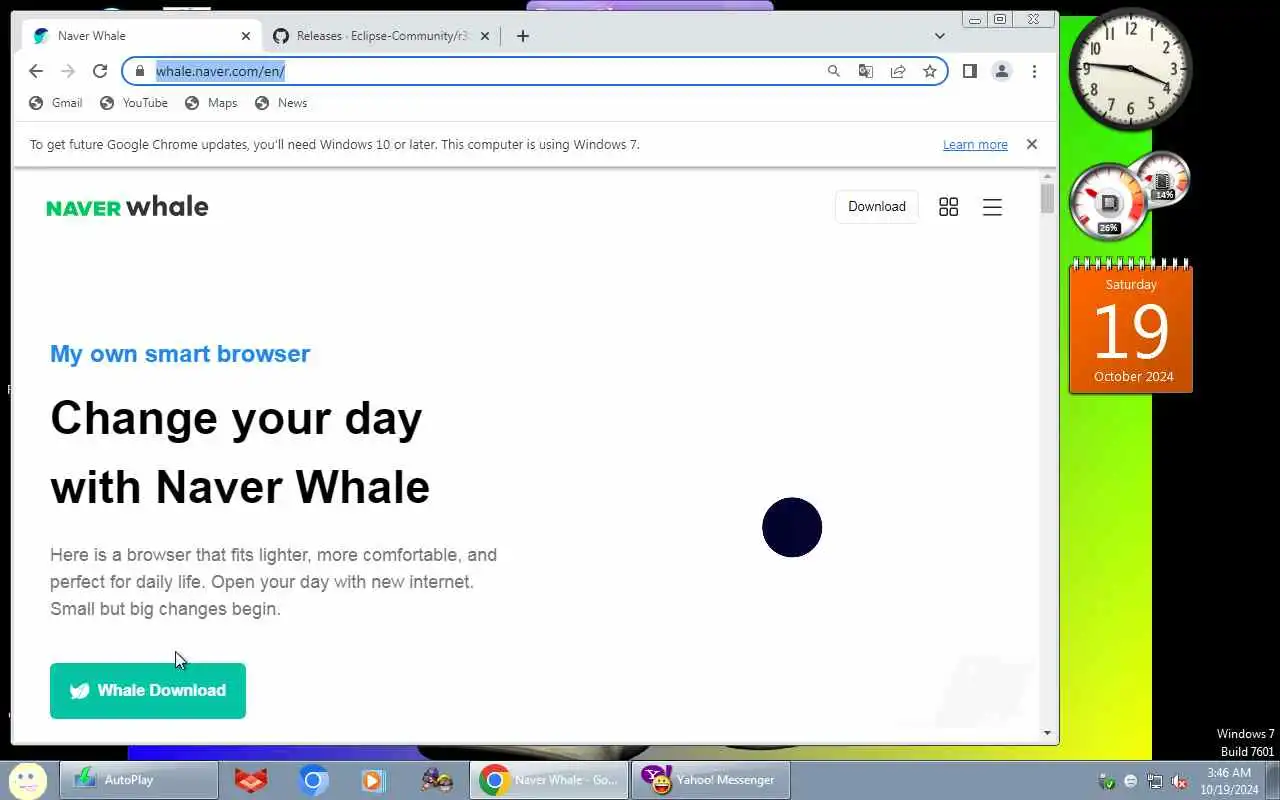Open the Maps bookmark
The width and height of the screenshot is (1280, 800).
212,103
